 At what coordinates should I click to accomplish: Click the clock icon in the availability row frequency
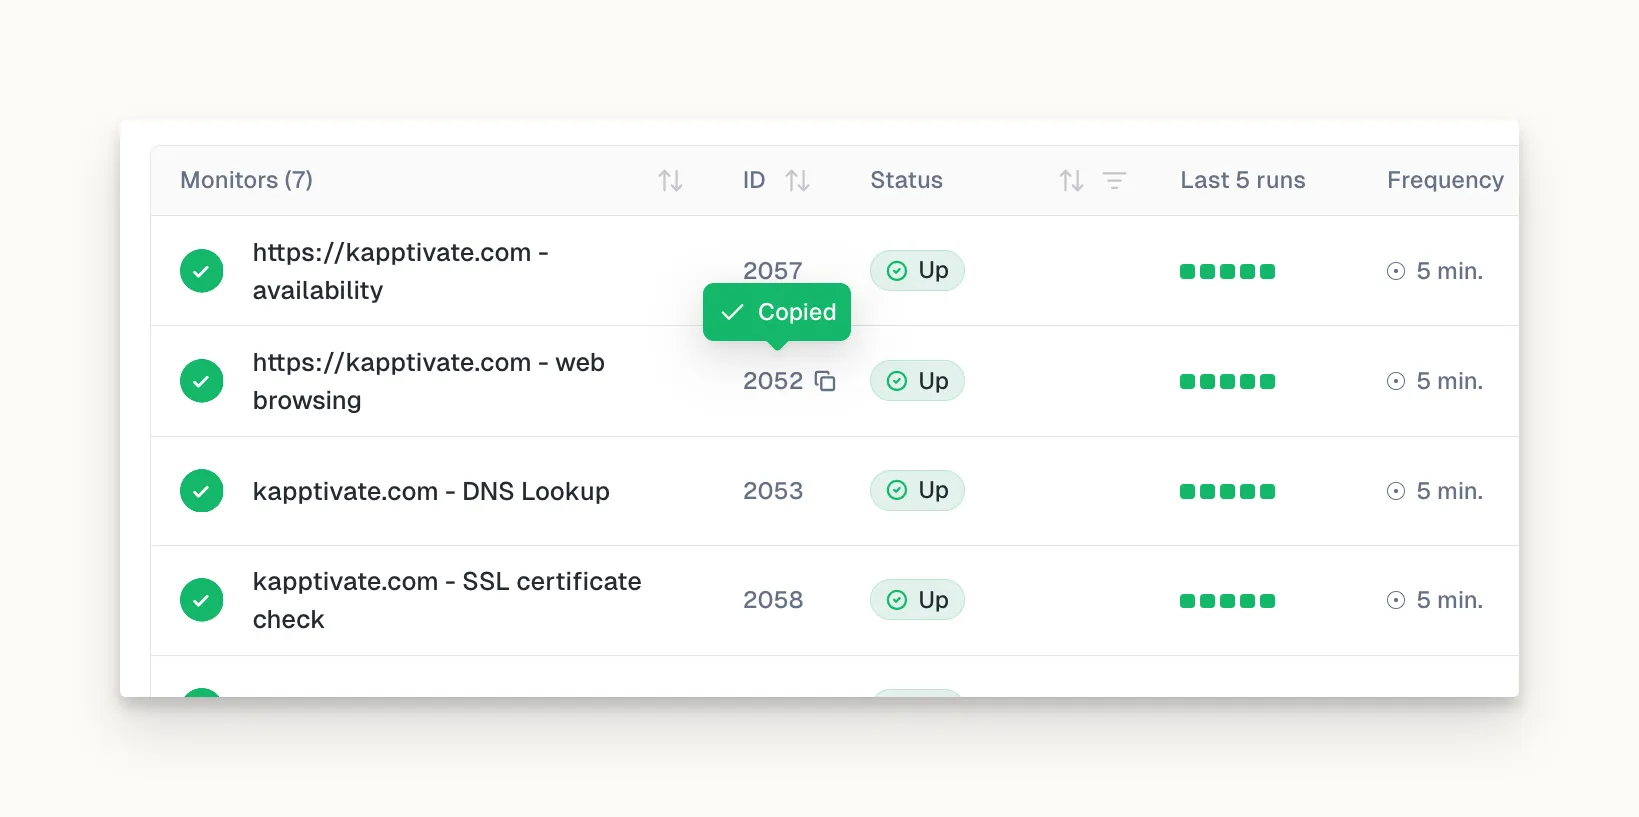pyautogui.click(x=1396, y=271)
